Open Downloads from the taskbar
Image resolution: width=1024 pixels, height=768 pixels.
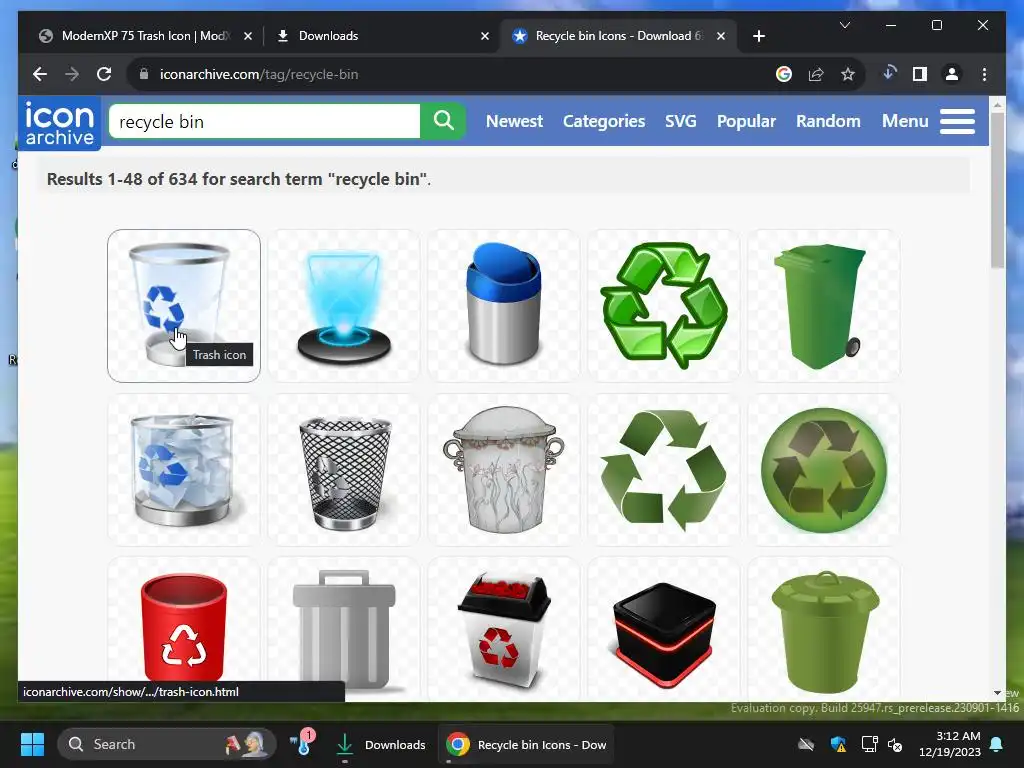click(381, 744)
